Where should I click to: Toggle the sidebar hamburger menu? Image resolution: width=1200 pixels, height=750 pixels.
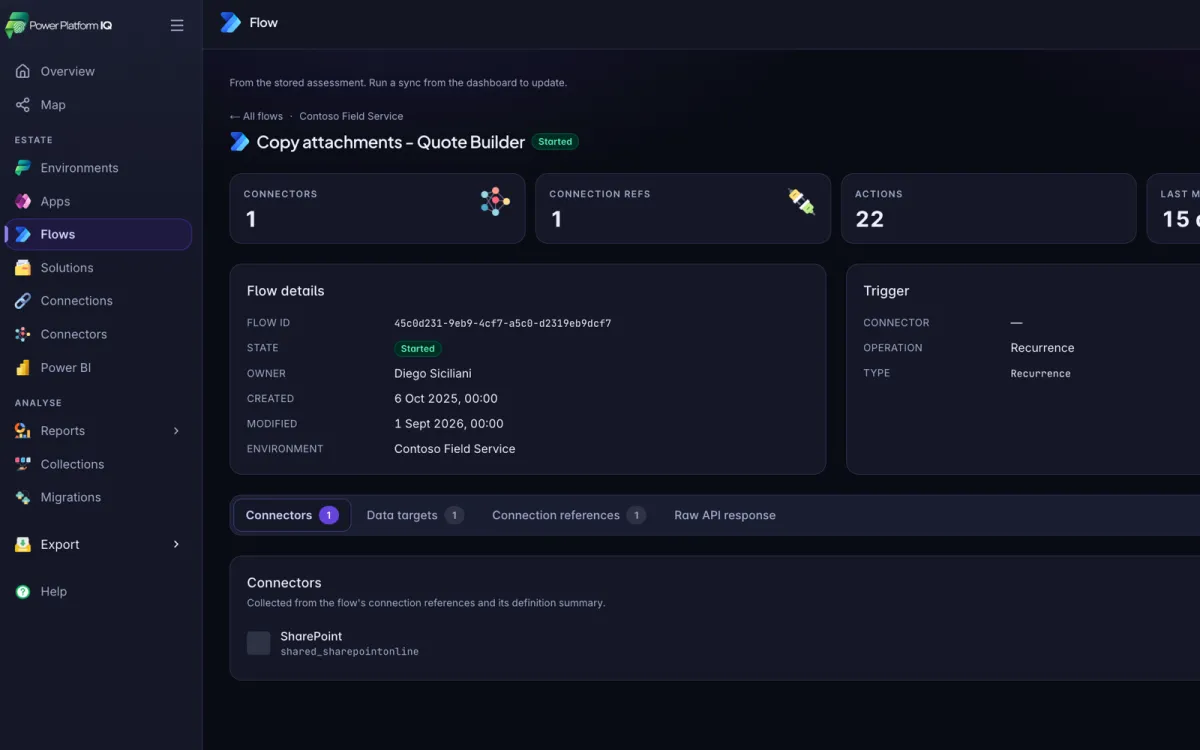click(x=177, y=25)
